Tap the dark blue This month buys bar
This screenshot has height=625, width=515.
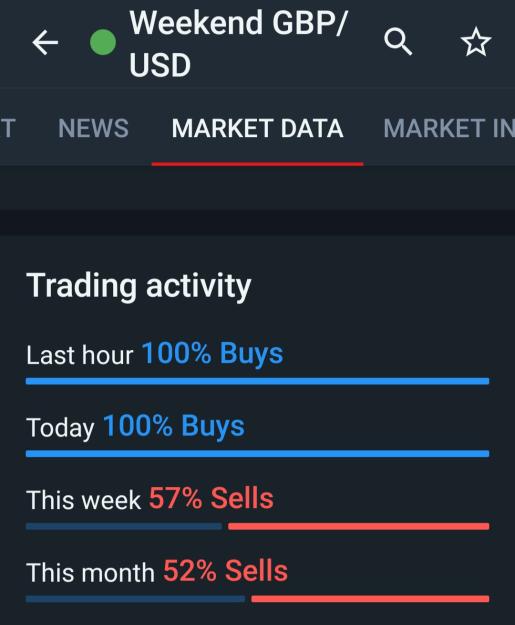136,599
